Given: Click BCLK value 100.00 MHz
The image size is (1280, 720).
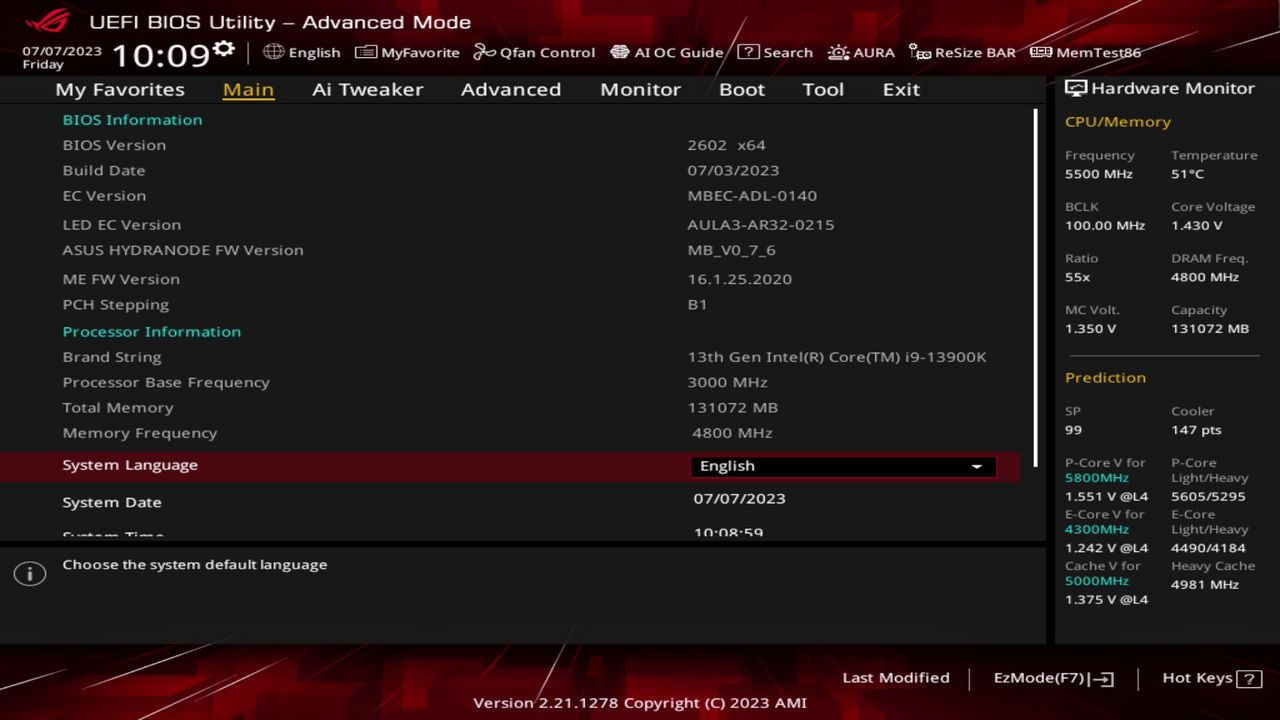Looking at the screenshot, I should [1105, 226].
